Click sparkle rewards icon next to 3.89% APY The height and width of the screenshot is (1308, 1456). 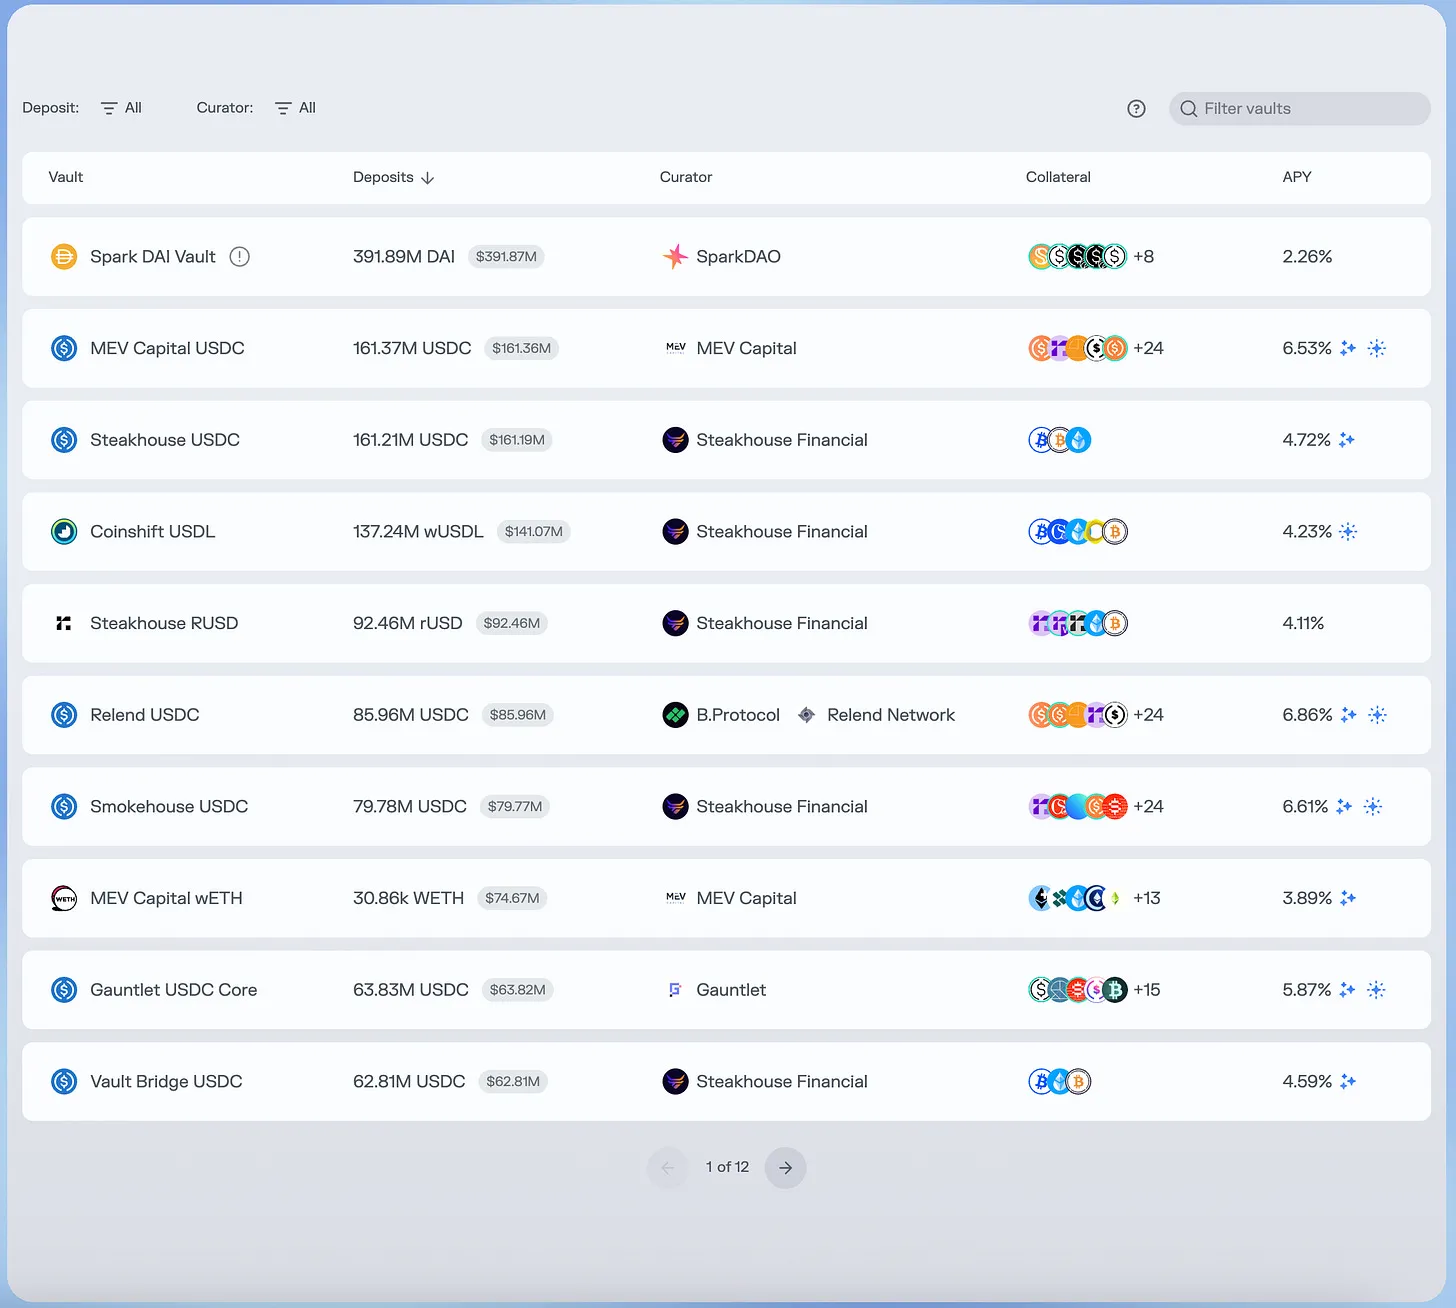tap(1348, 898)
